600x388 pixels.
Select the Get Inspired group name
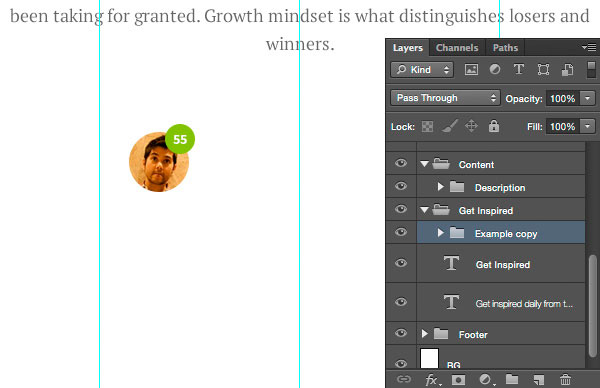[x=486, y=210]
